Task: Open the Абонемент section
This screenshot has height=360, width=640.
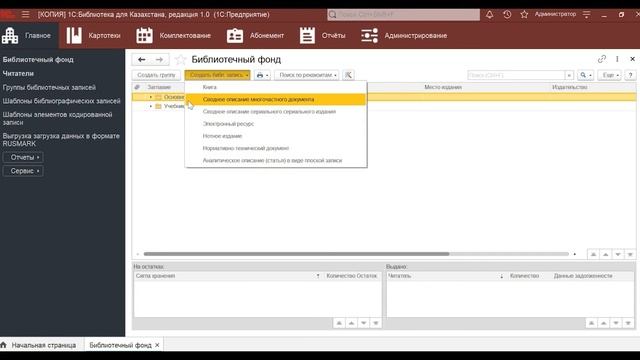Action: click(255, 36)
